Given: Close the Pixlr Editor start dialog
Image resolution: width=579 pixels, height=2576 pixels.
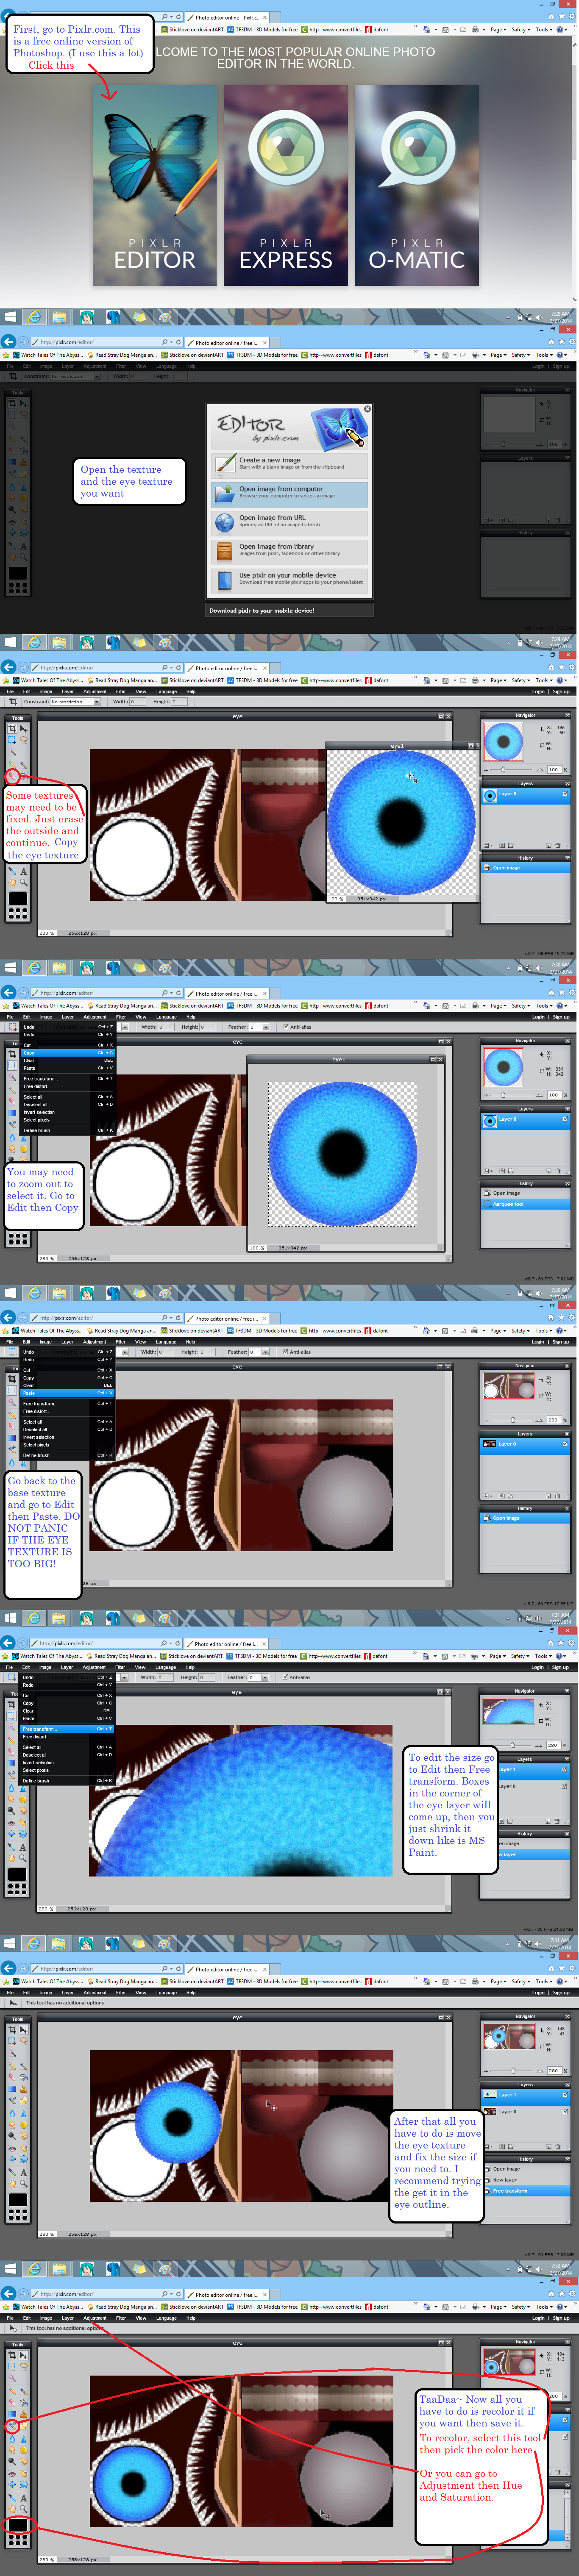Looking at the screenshot, I should click(367, 409).
